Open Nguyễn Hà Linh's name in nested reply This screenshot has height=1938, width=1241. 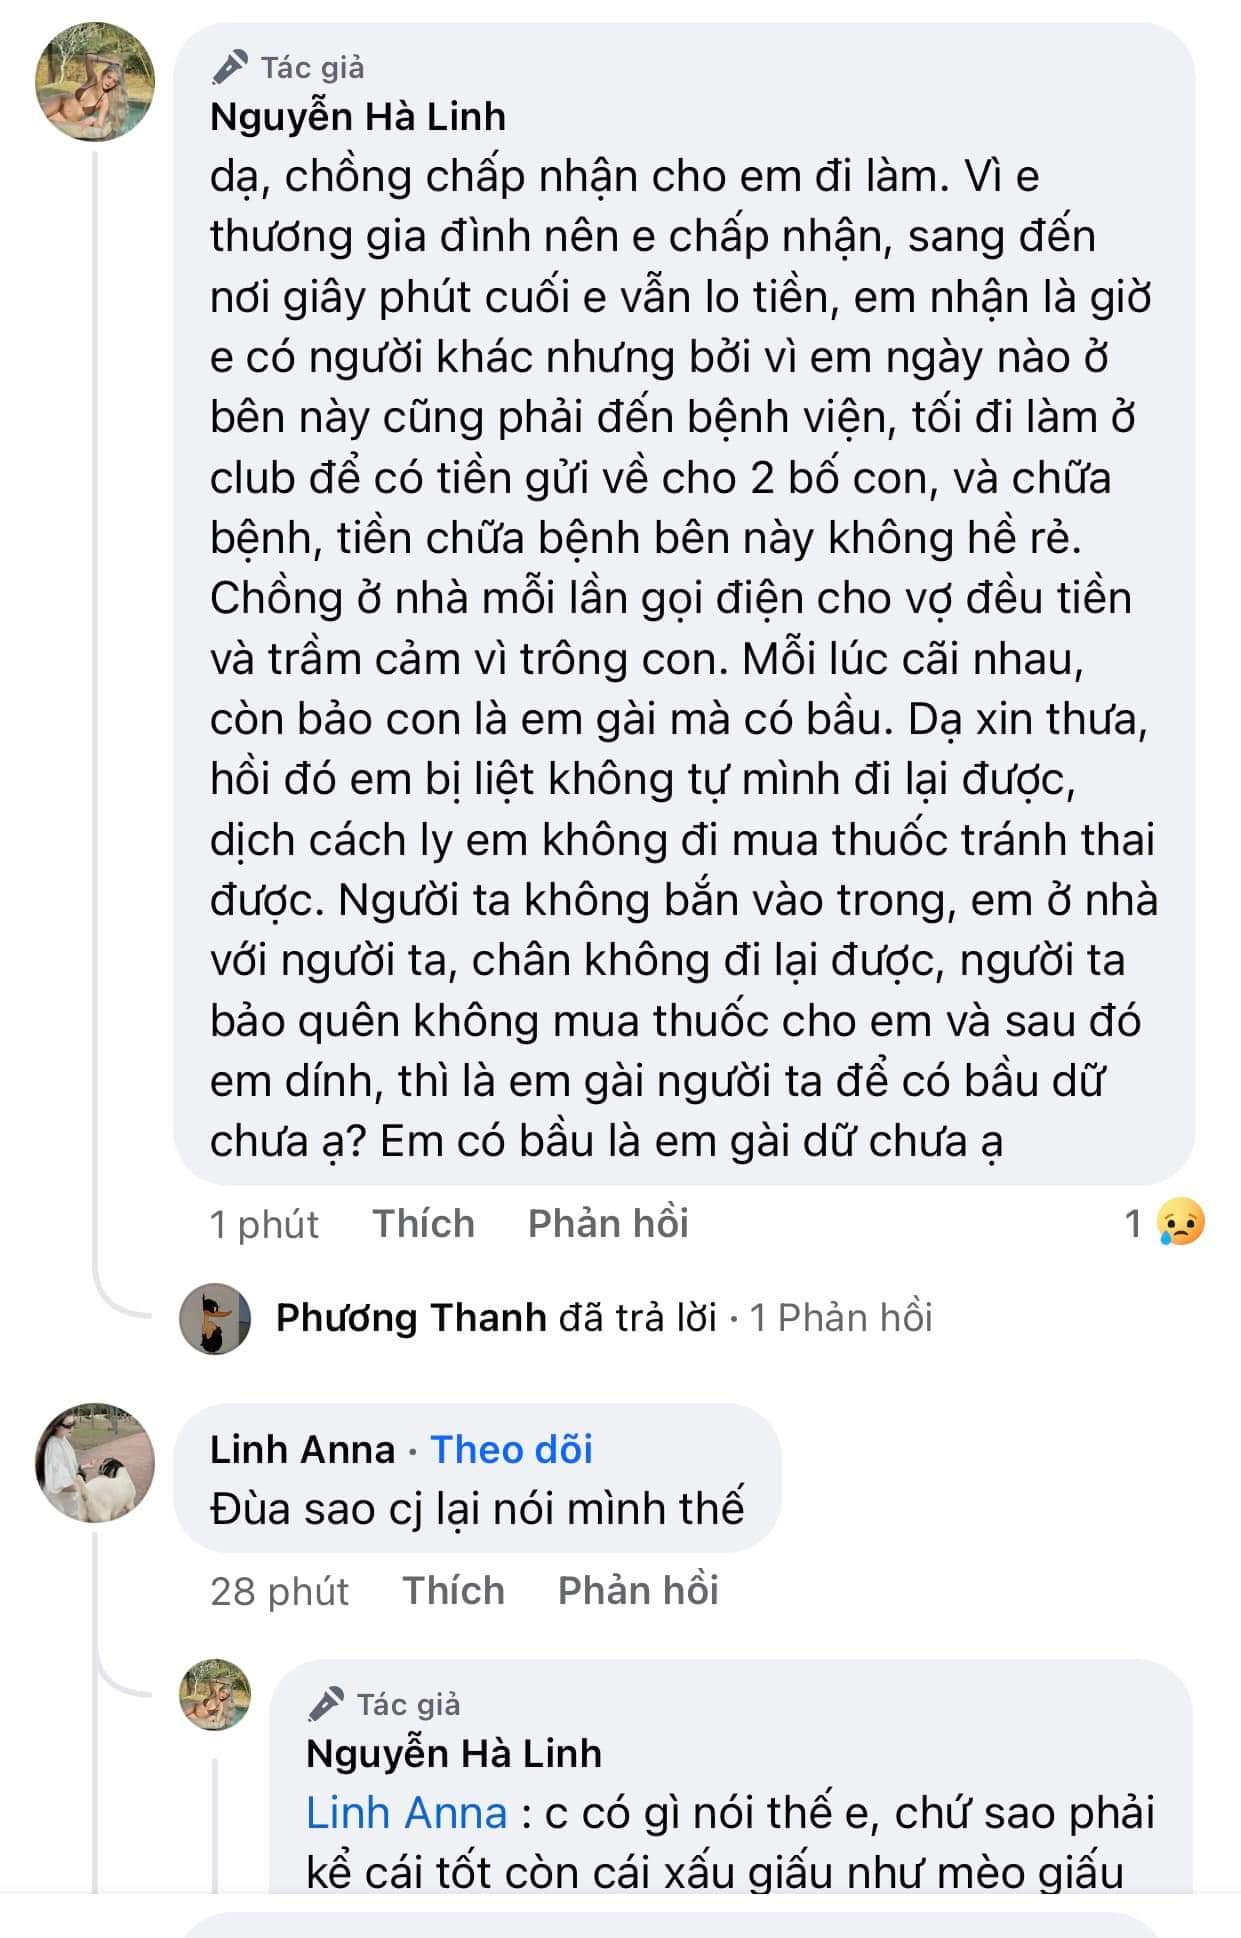453,1753
